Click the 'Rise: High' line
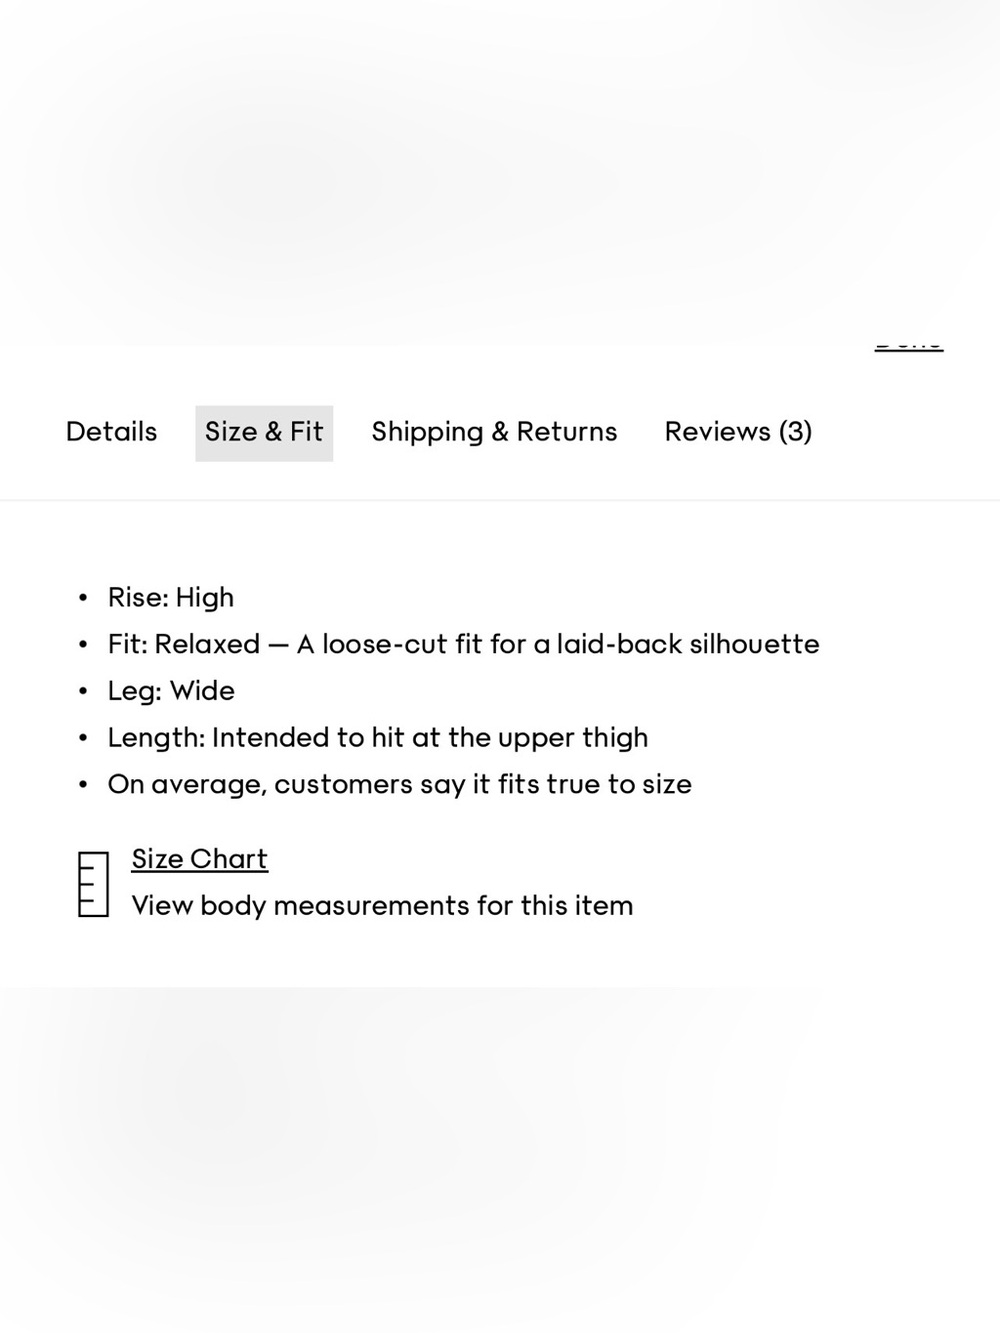Image resolution: width=1000 pixels, height=1333 pixels. pyautogui.click(x=171, y=597)
